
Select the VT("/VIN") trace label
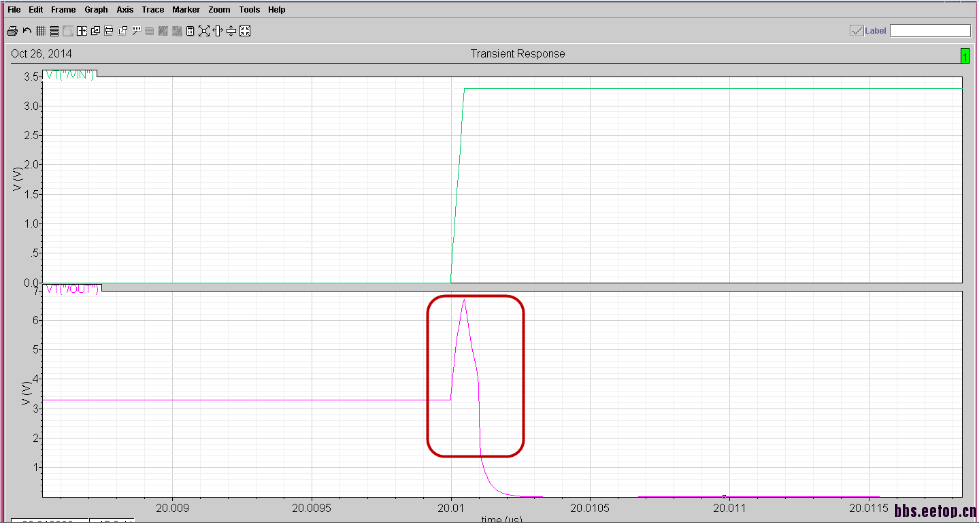click(x=70, y=76)
